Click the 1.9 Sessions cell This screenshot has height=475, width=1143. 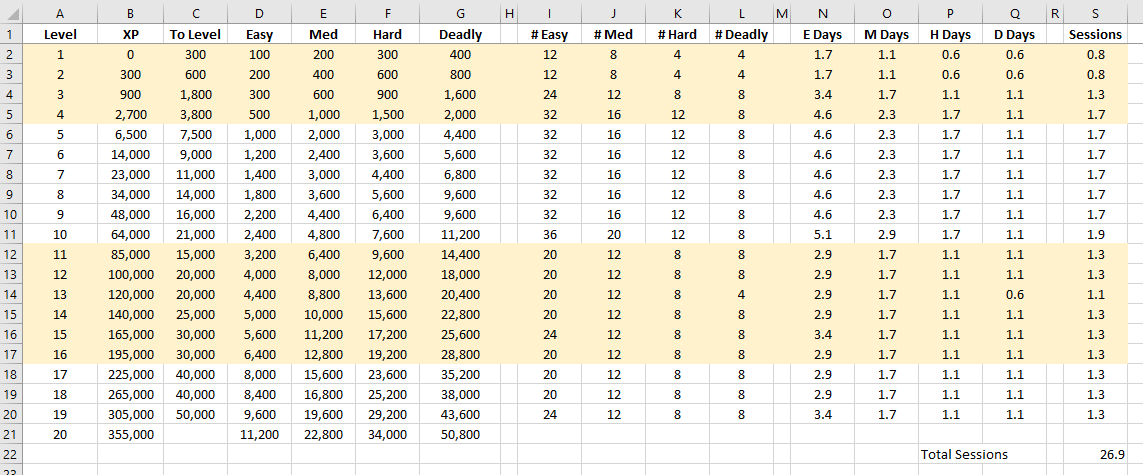tap(1095, 234)
